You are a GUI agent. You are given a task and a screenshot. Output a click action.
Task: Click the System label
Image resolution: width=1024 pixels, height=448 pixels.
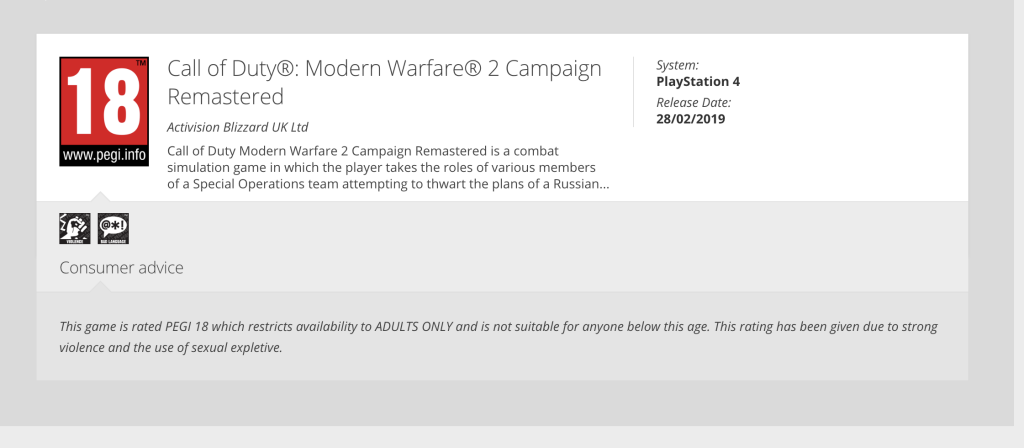[x=679, y=64]
